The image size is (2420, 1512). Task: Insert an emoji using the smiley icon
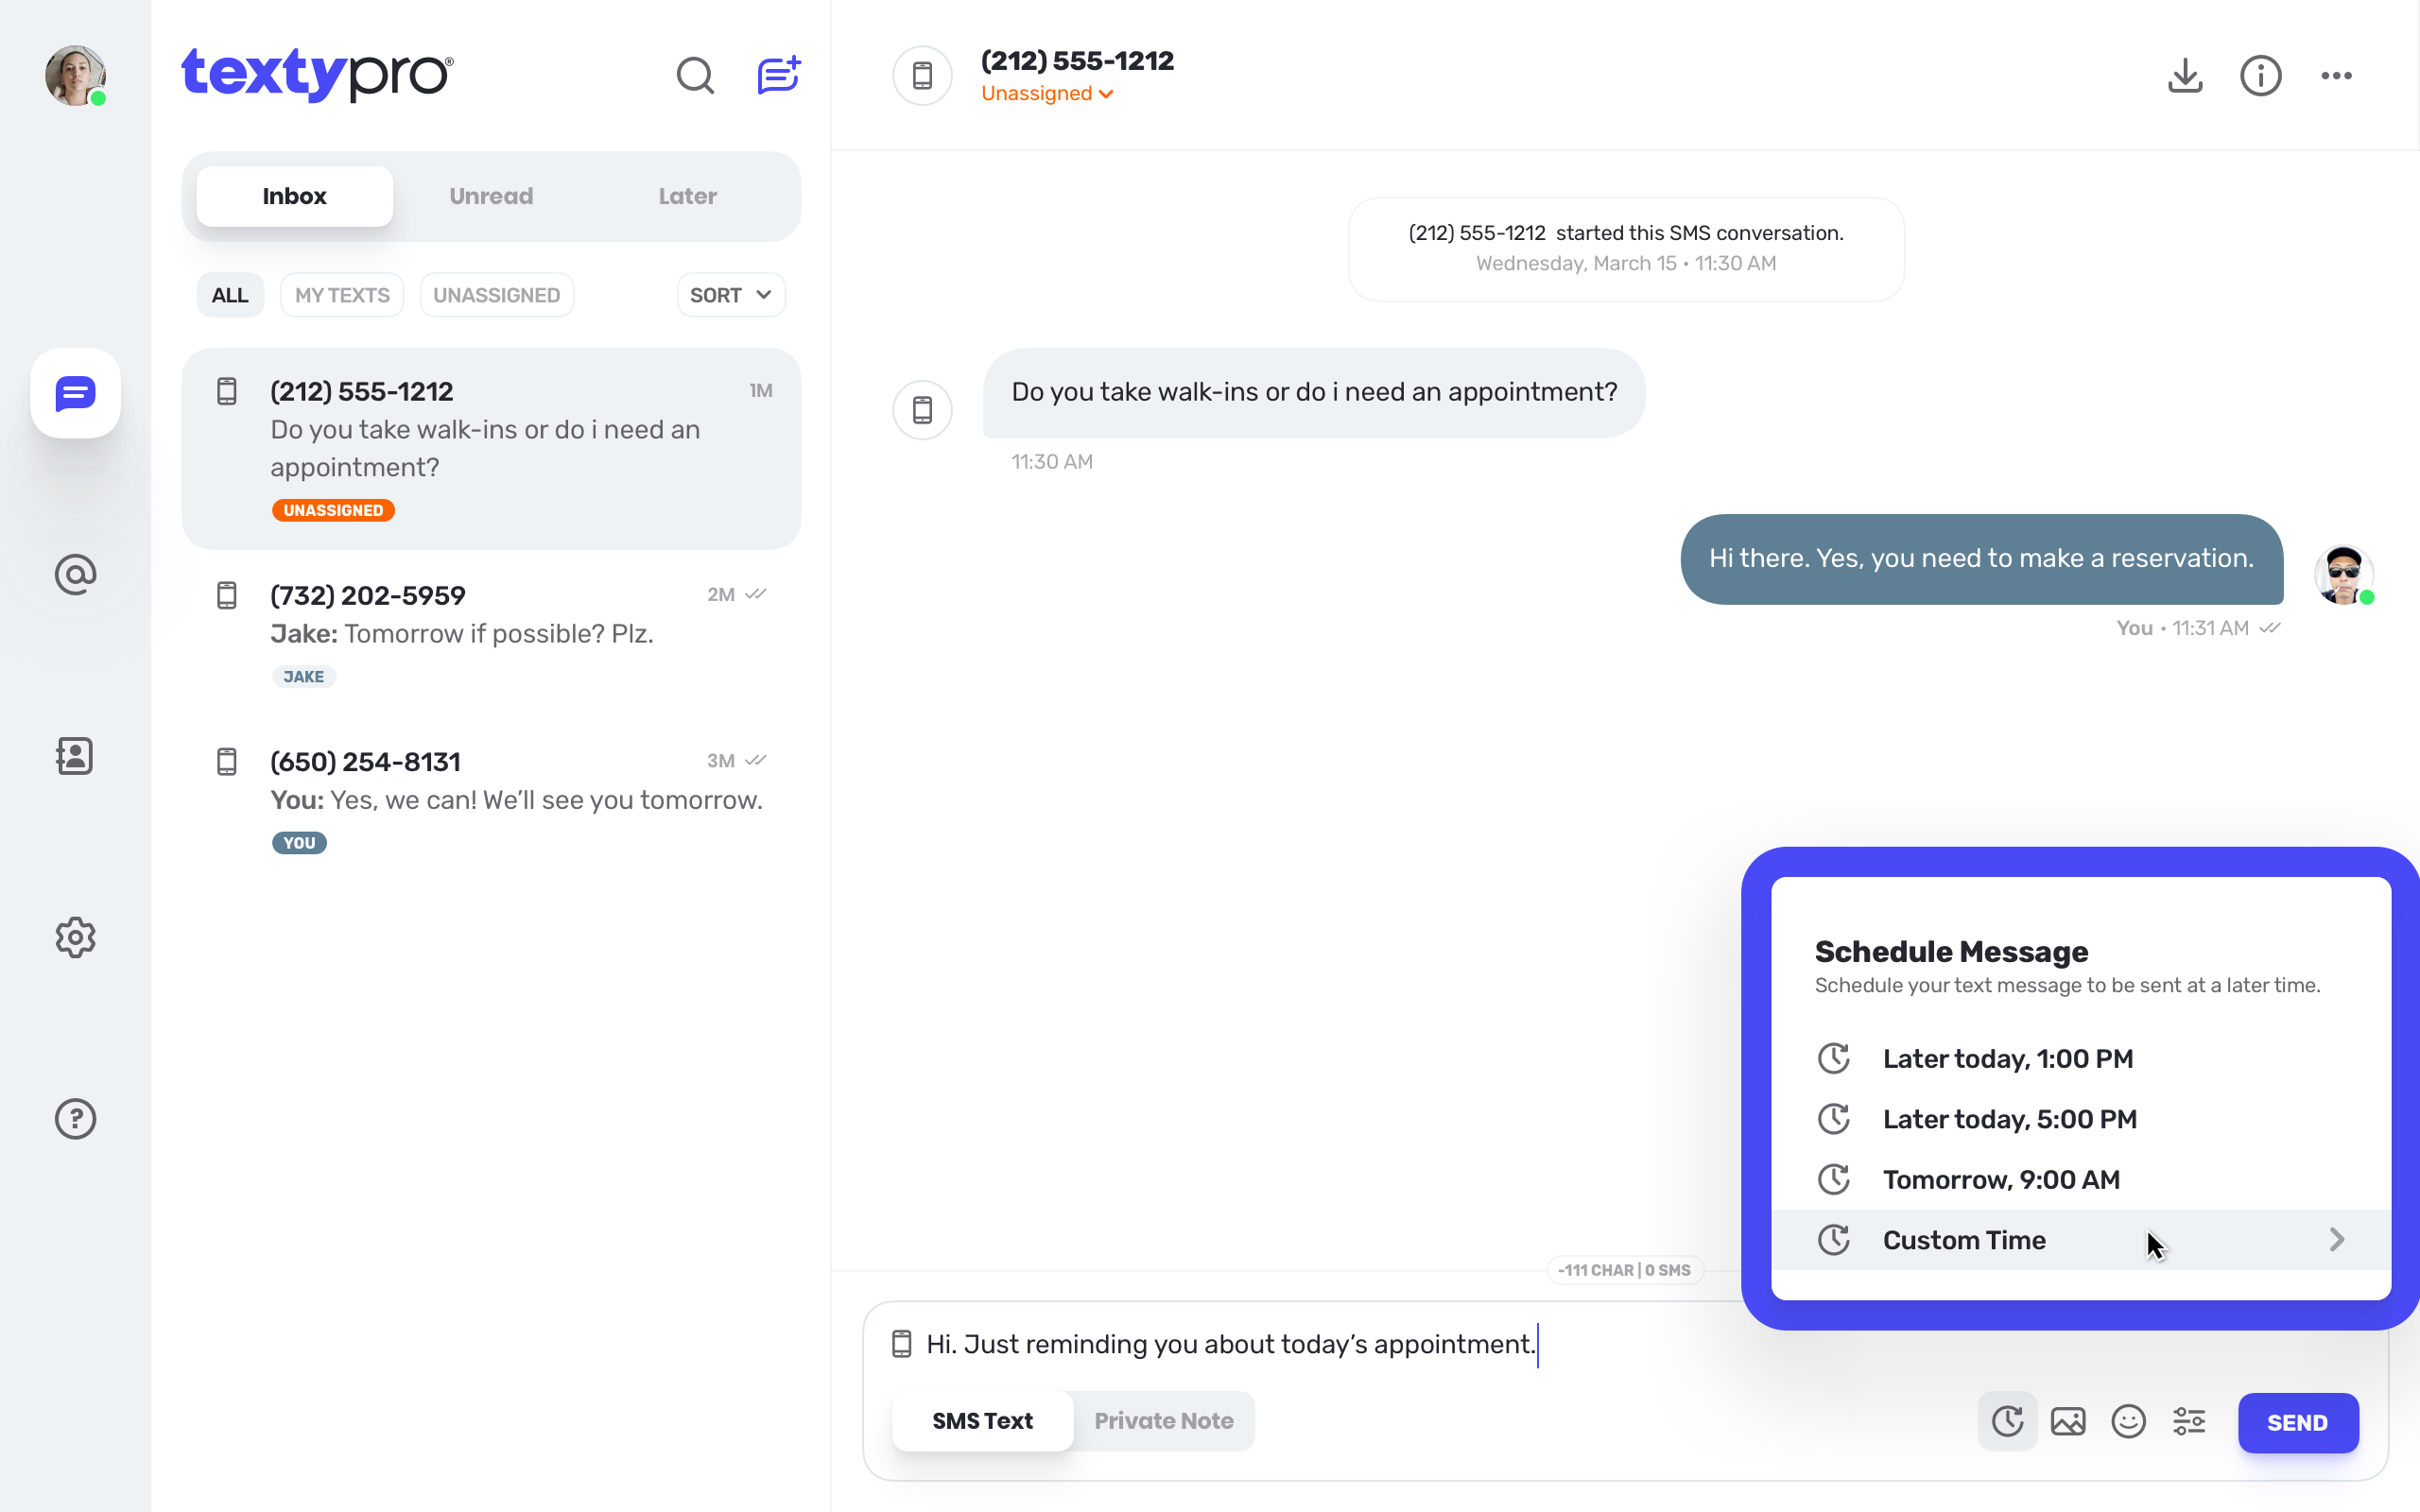[x=2128, y=1421]
